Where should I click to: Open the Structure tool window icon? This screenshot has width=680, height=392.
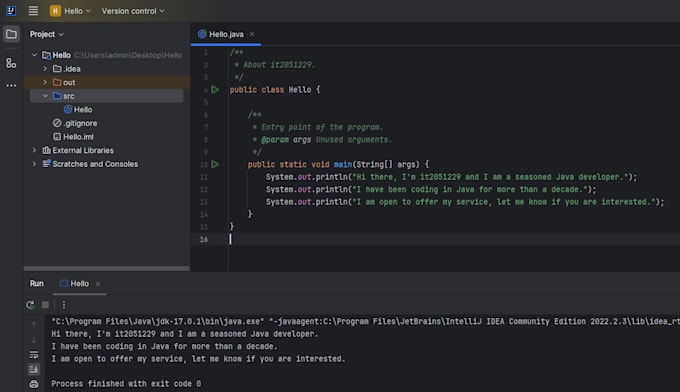11,63
